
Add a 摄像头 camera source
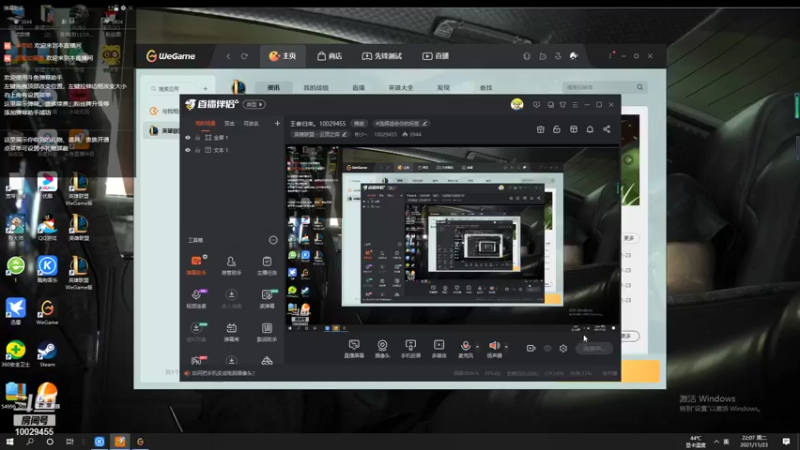[382, 348]
